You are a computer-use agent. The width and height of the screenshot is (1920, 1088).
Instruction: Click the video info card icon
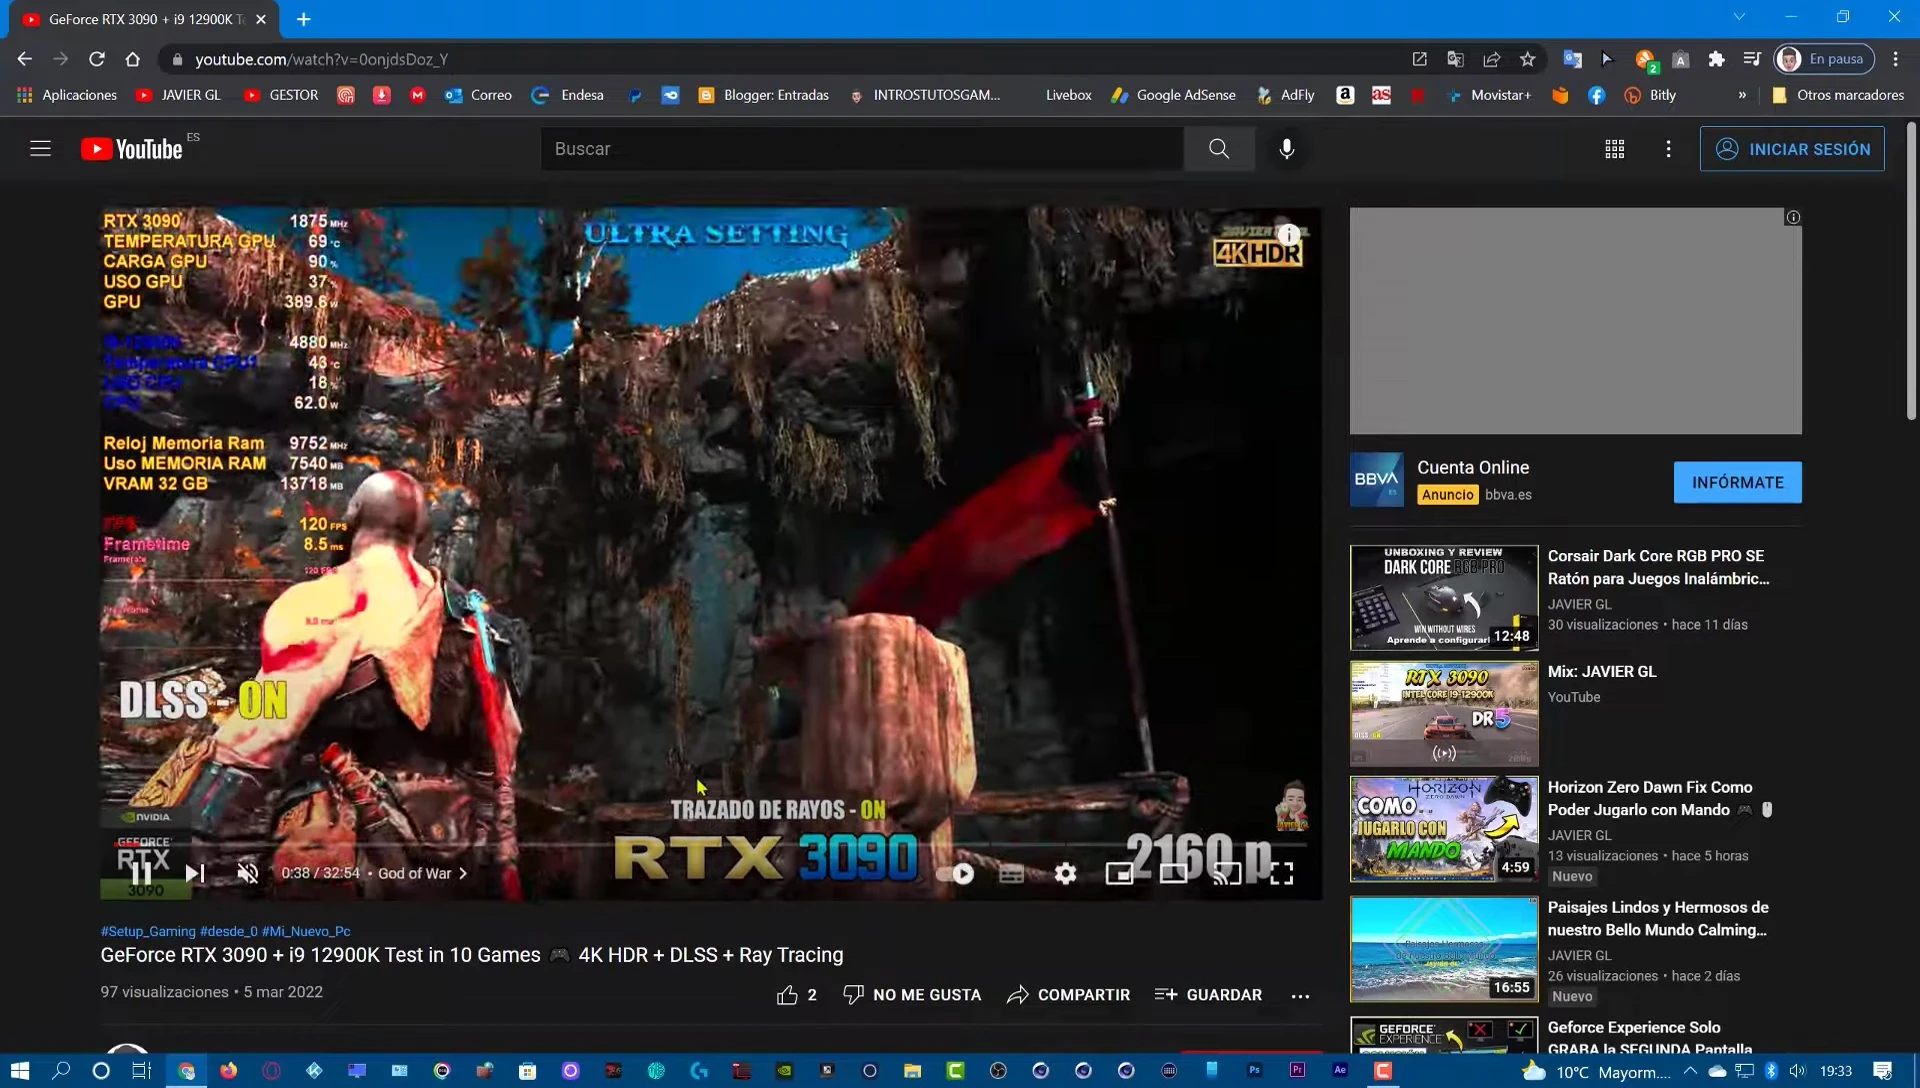click(x=1289, y=235)
